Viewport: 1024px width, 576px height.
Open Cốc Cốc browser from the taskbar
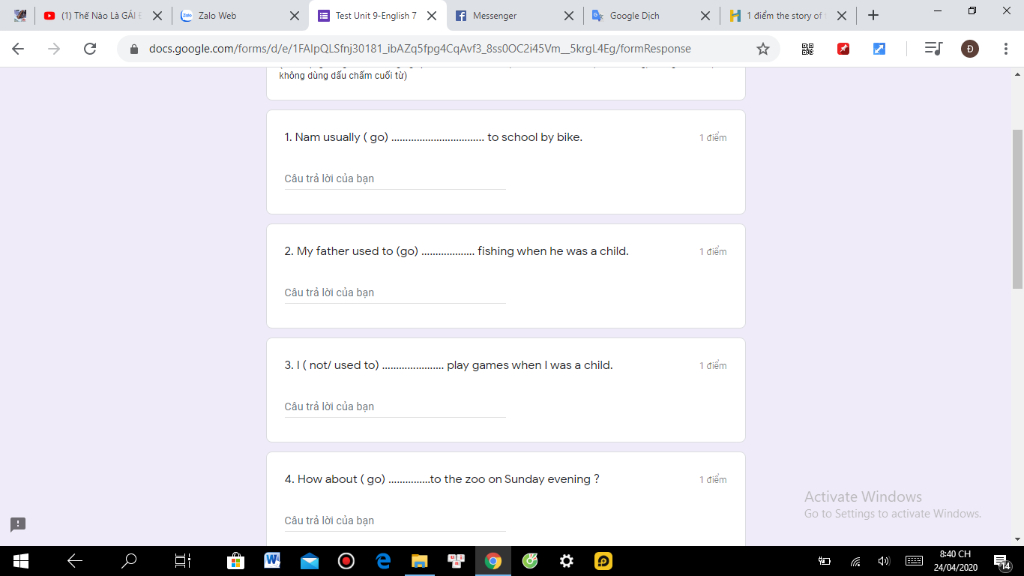pos(530,561)
